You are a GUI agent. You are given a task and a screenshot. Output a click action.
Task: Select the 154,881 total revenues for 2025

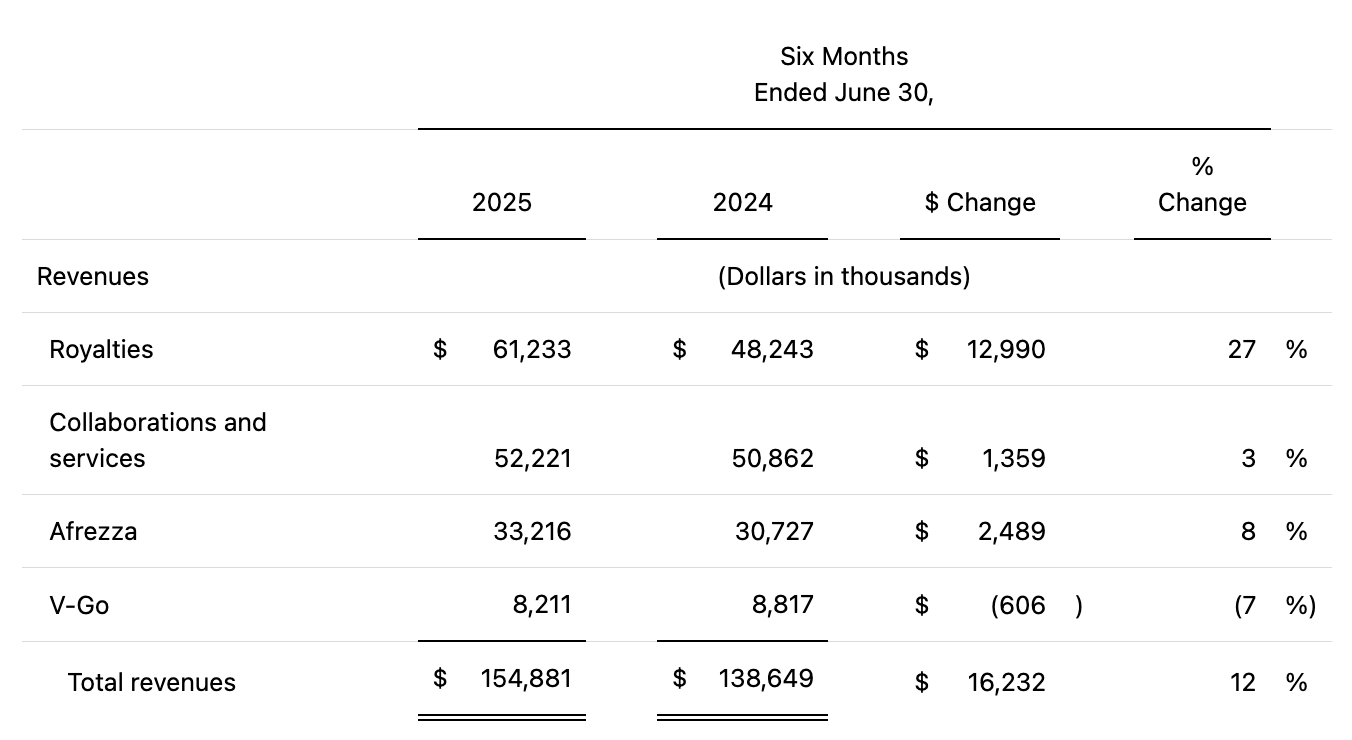(x=527, y=678)
